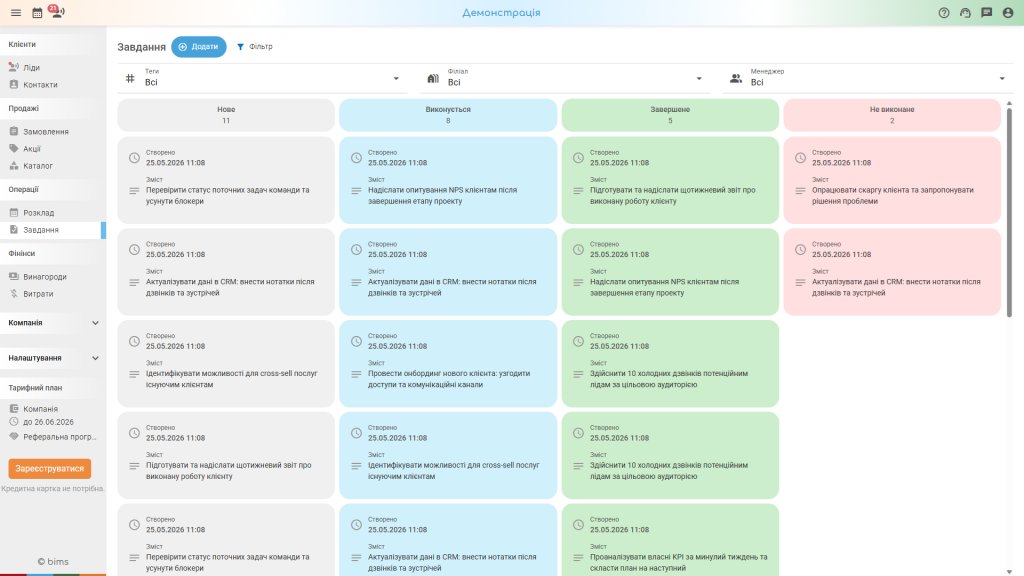Image resolution: width=1024 pixels, height=576 pixels.
Task: Click the vertical scrollbar of task board
Action: click(1009, 212)
